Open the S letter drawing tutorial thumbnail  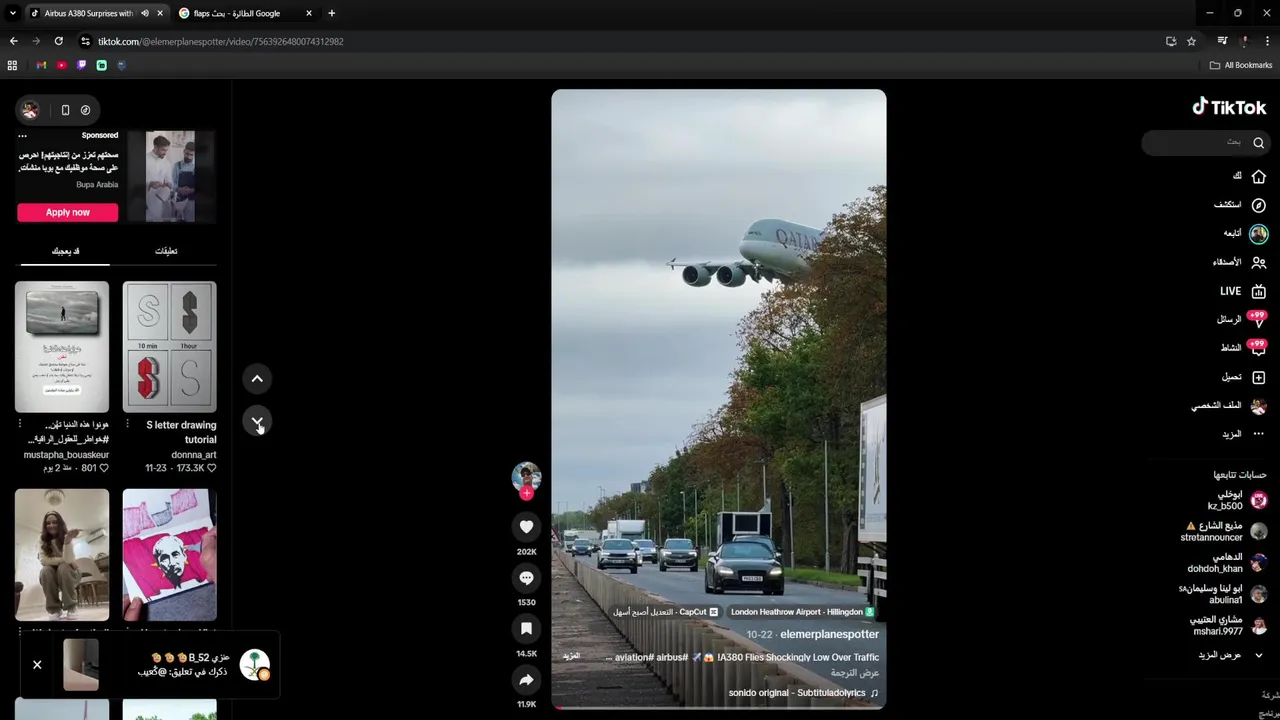point(169,347)
